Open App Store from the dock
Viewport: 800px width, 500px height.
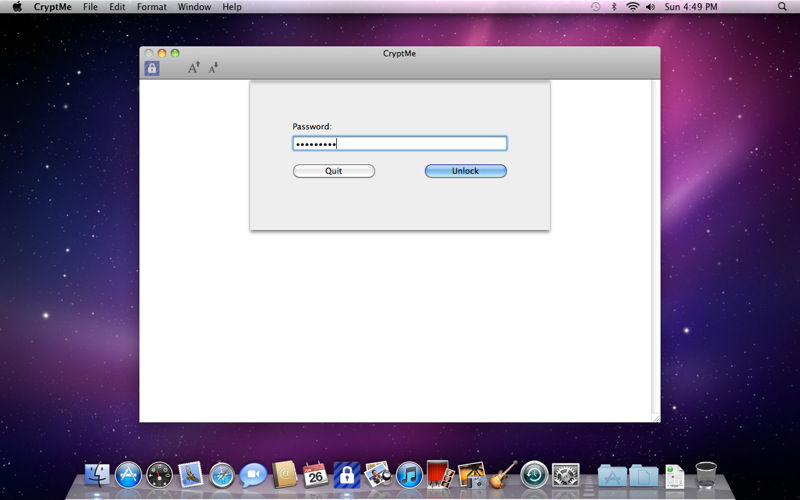(x=128, y=476)
